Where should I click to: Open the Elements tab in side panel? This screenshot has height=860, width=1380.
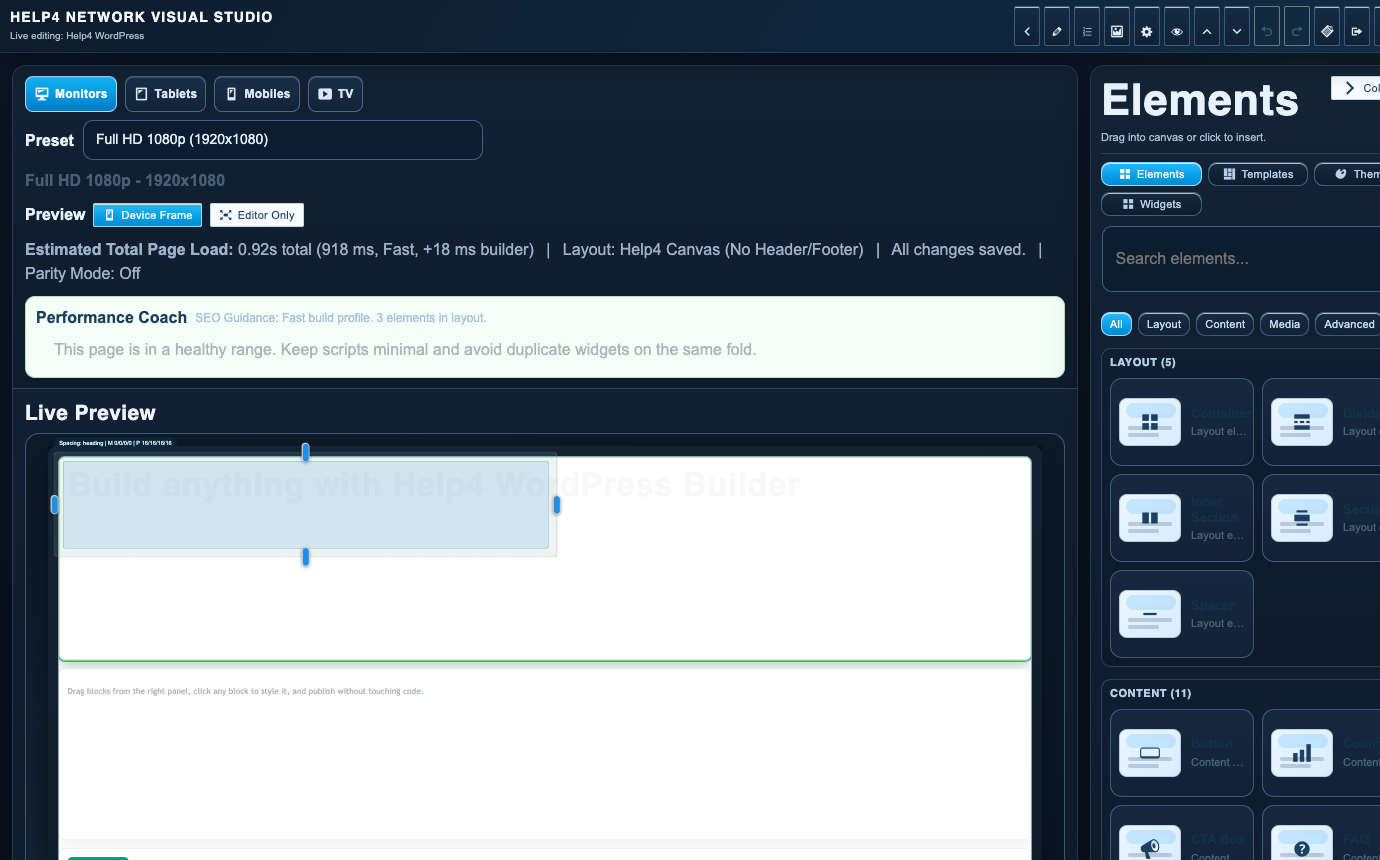tap(1151, 174)
